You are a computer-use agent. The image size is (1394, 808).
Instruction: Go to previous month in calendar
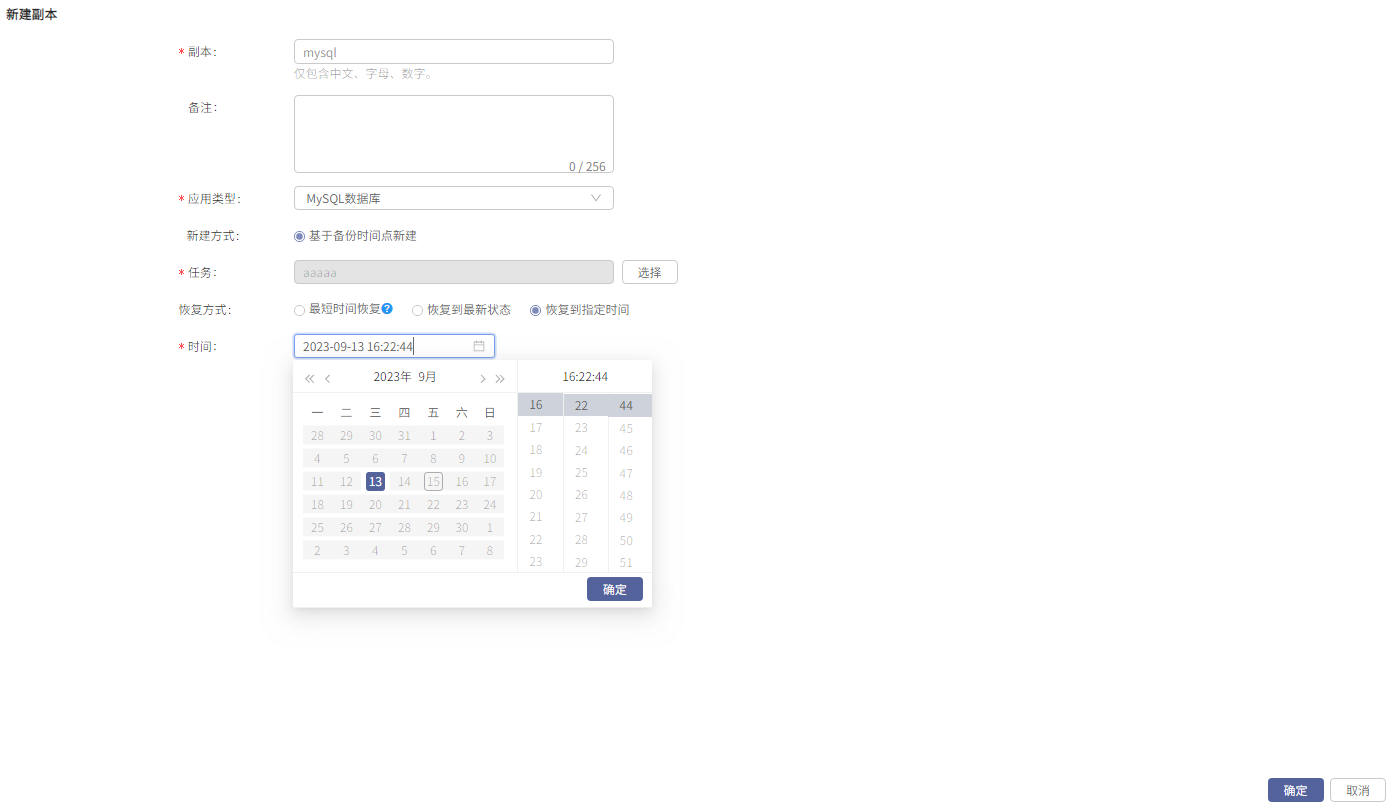328,378
